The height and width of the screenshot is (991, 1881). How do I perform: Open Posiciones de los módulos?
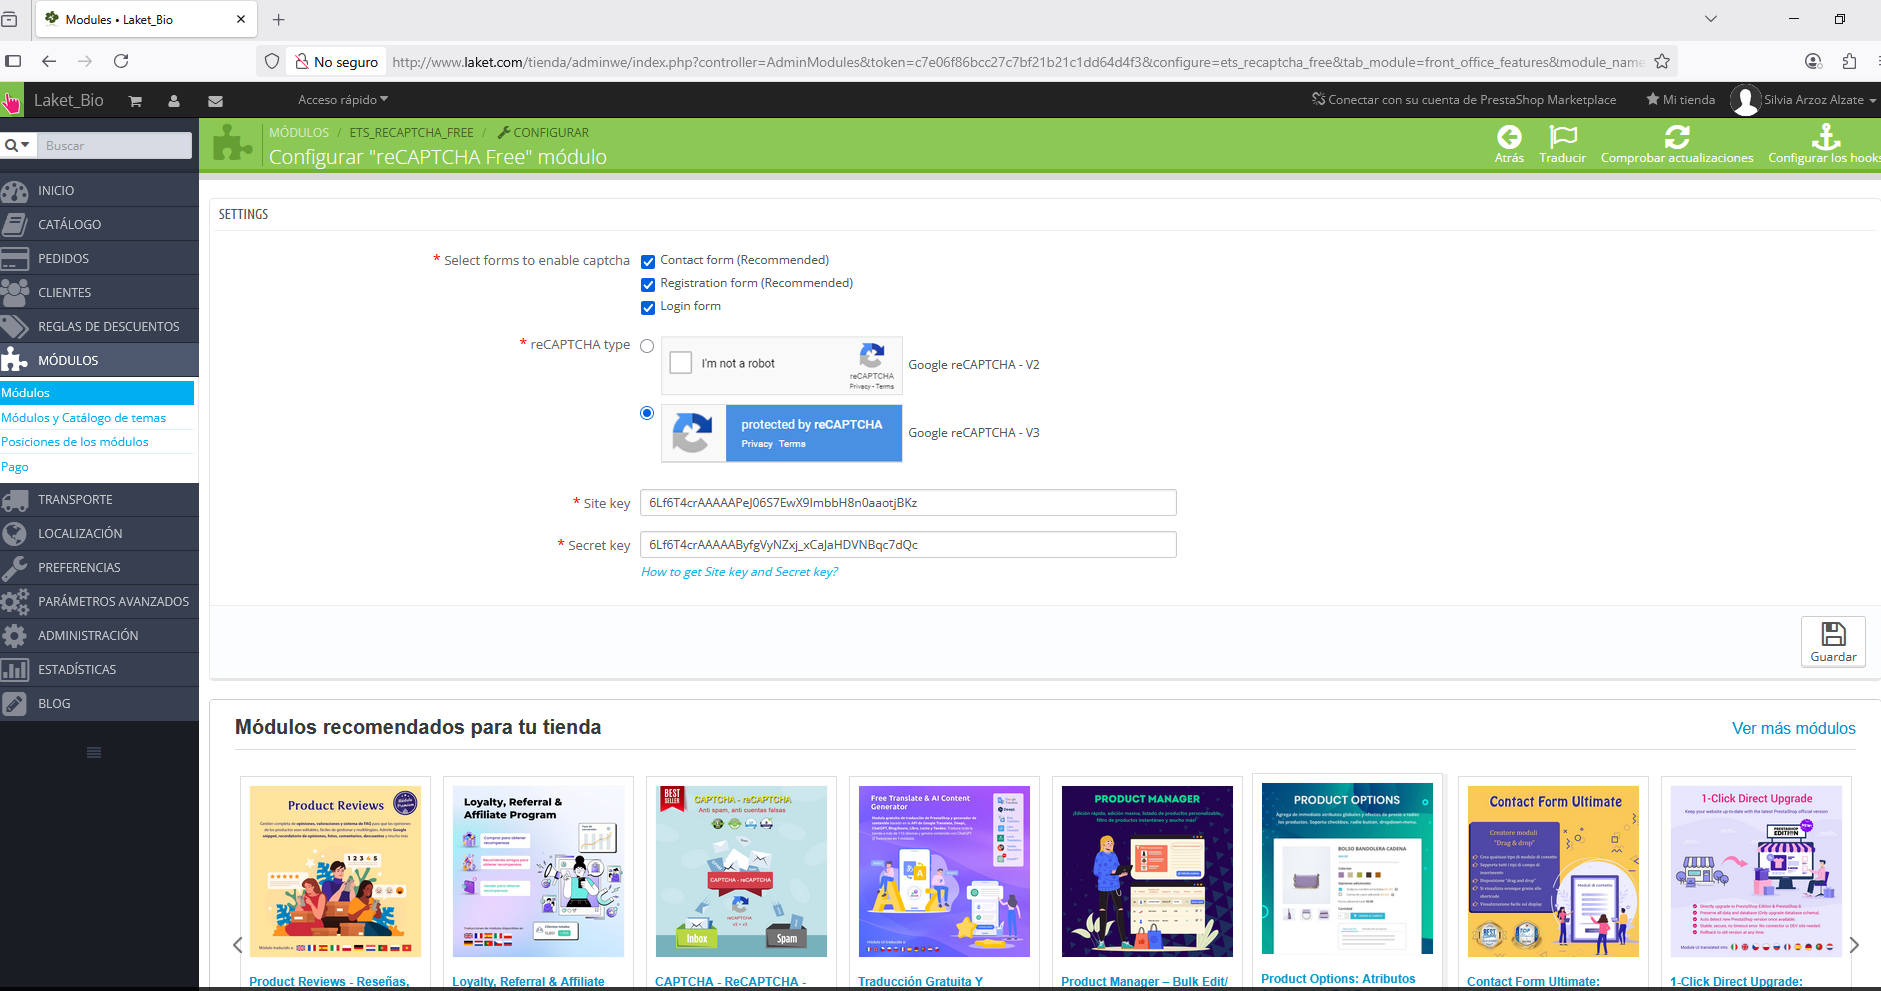coord(75,442)
